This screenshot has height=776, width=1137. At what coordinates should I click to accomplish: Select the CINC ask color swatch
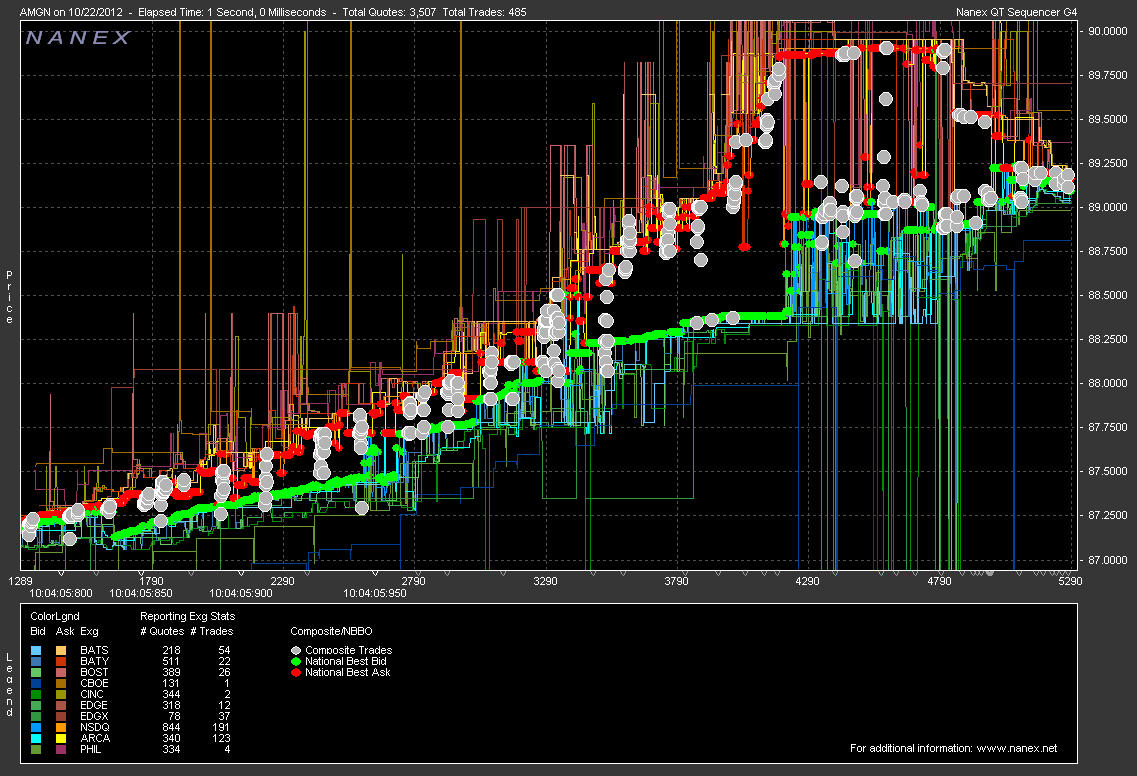(61, 694)
